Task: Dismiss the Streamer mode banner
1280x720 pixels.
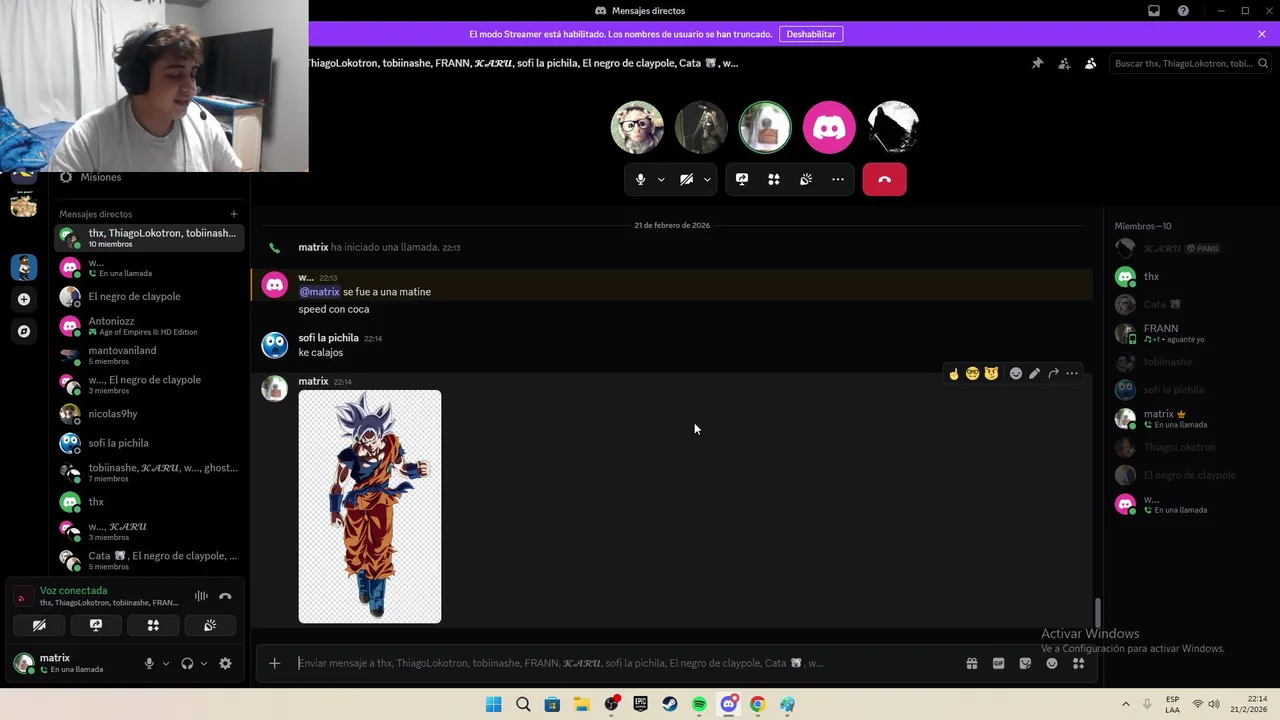Action: [1262, 34]
